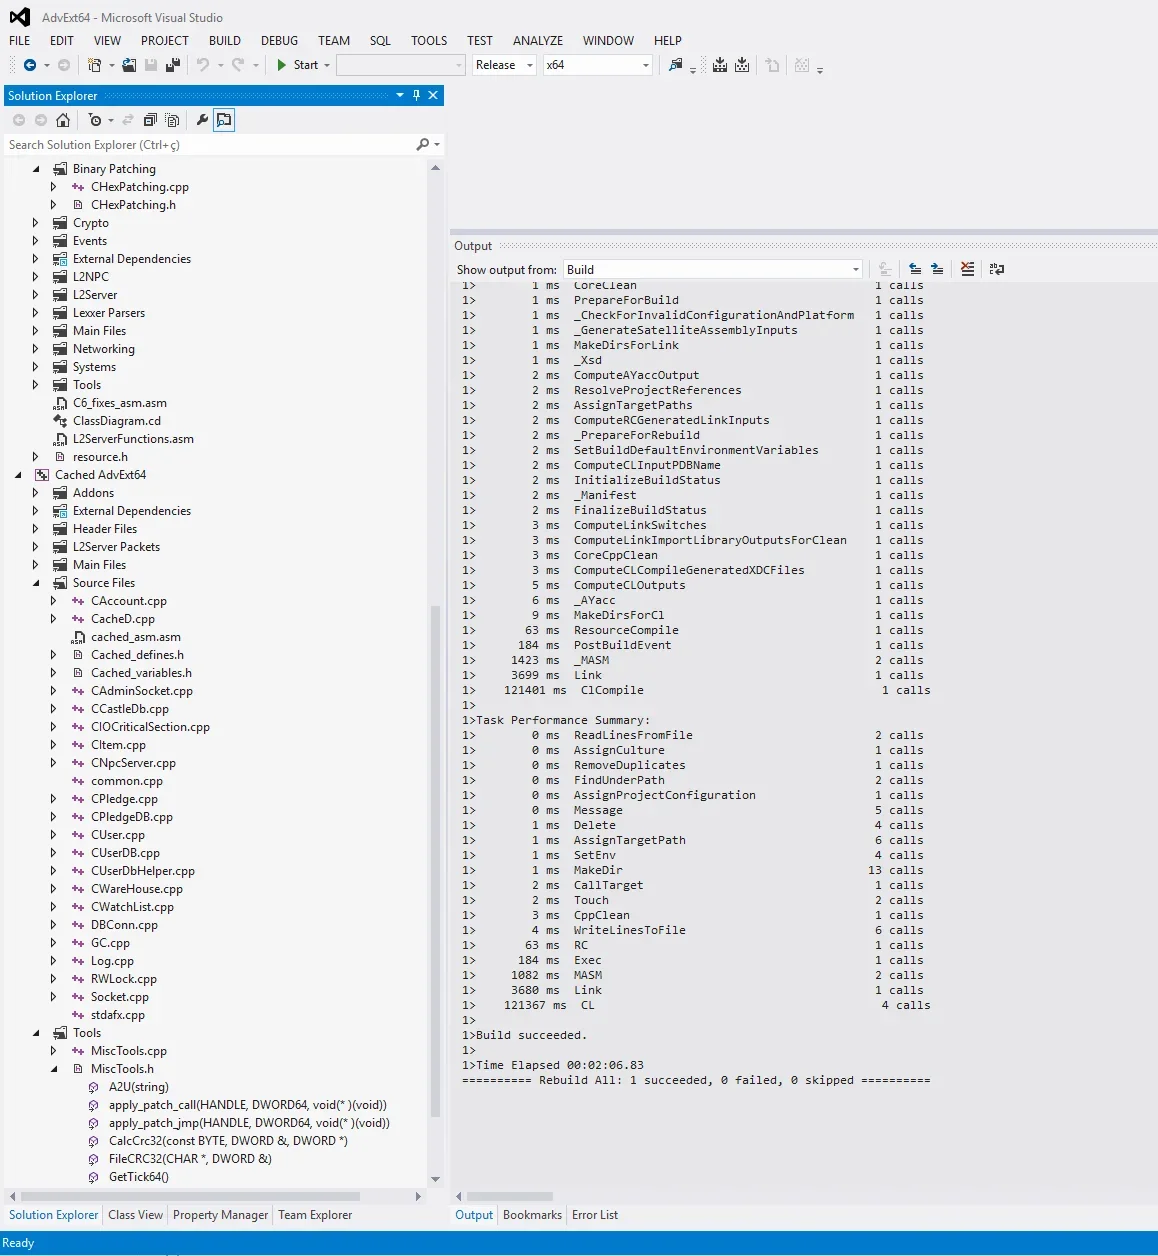The image size is (1158, 1256).
Task: Click the Find in Files toolbar icon
Action: click(676, 65)
